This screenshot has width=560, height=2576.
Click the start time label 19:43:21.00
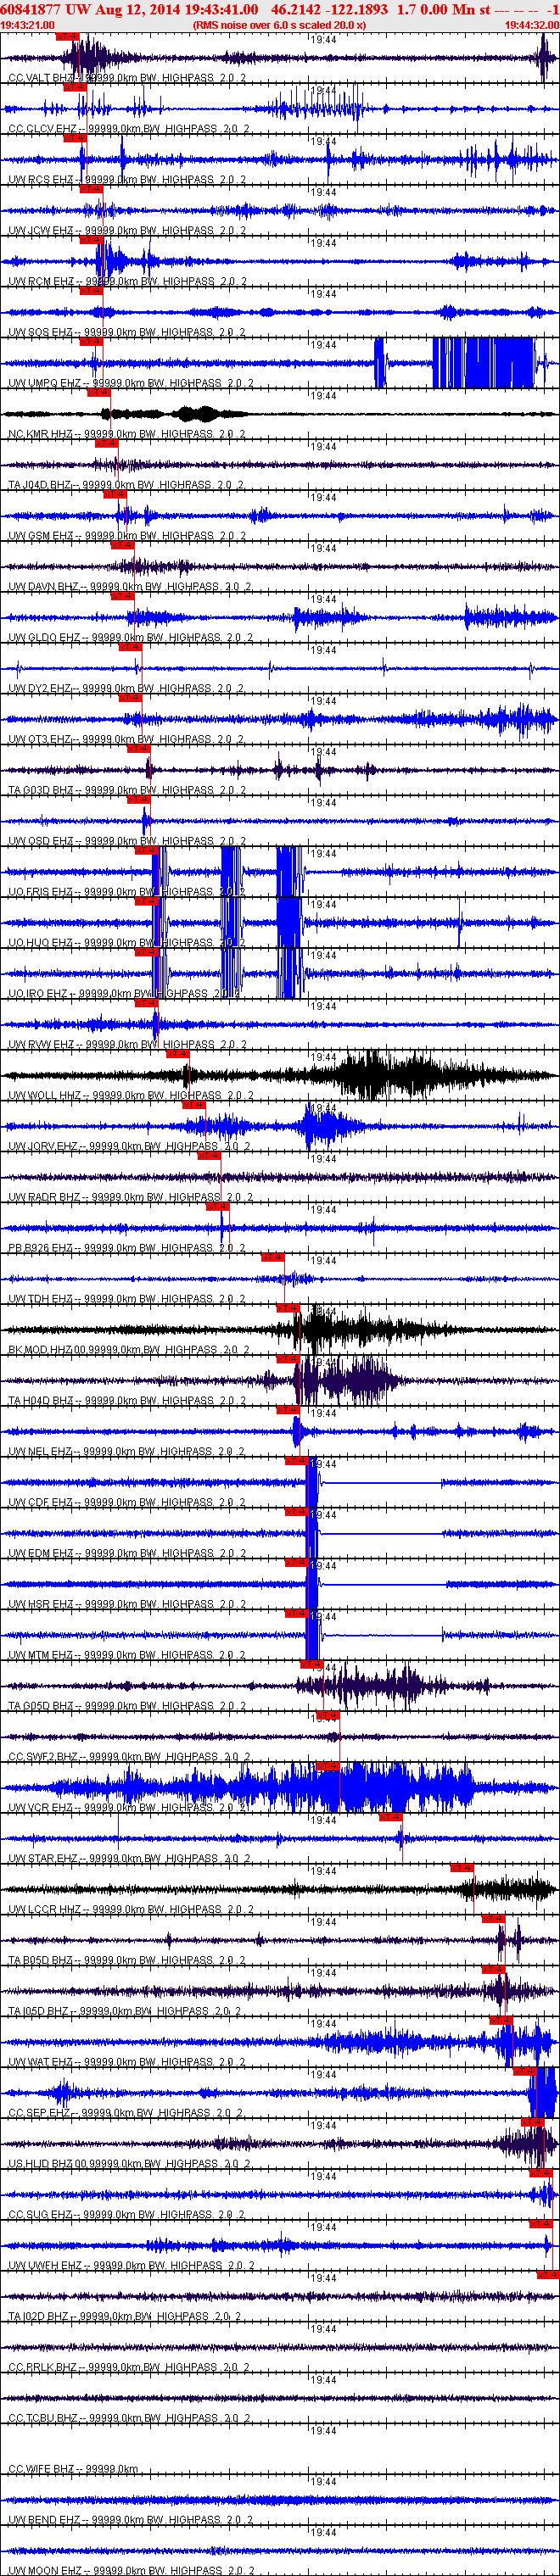click(x=27, y=25)
